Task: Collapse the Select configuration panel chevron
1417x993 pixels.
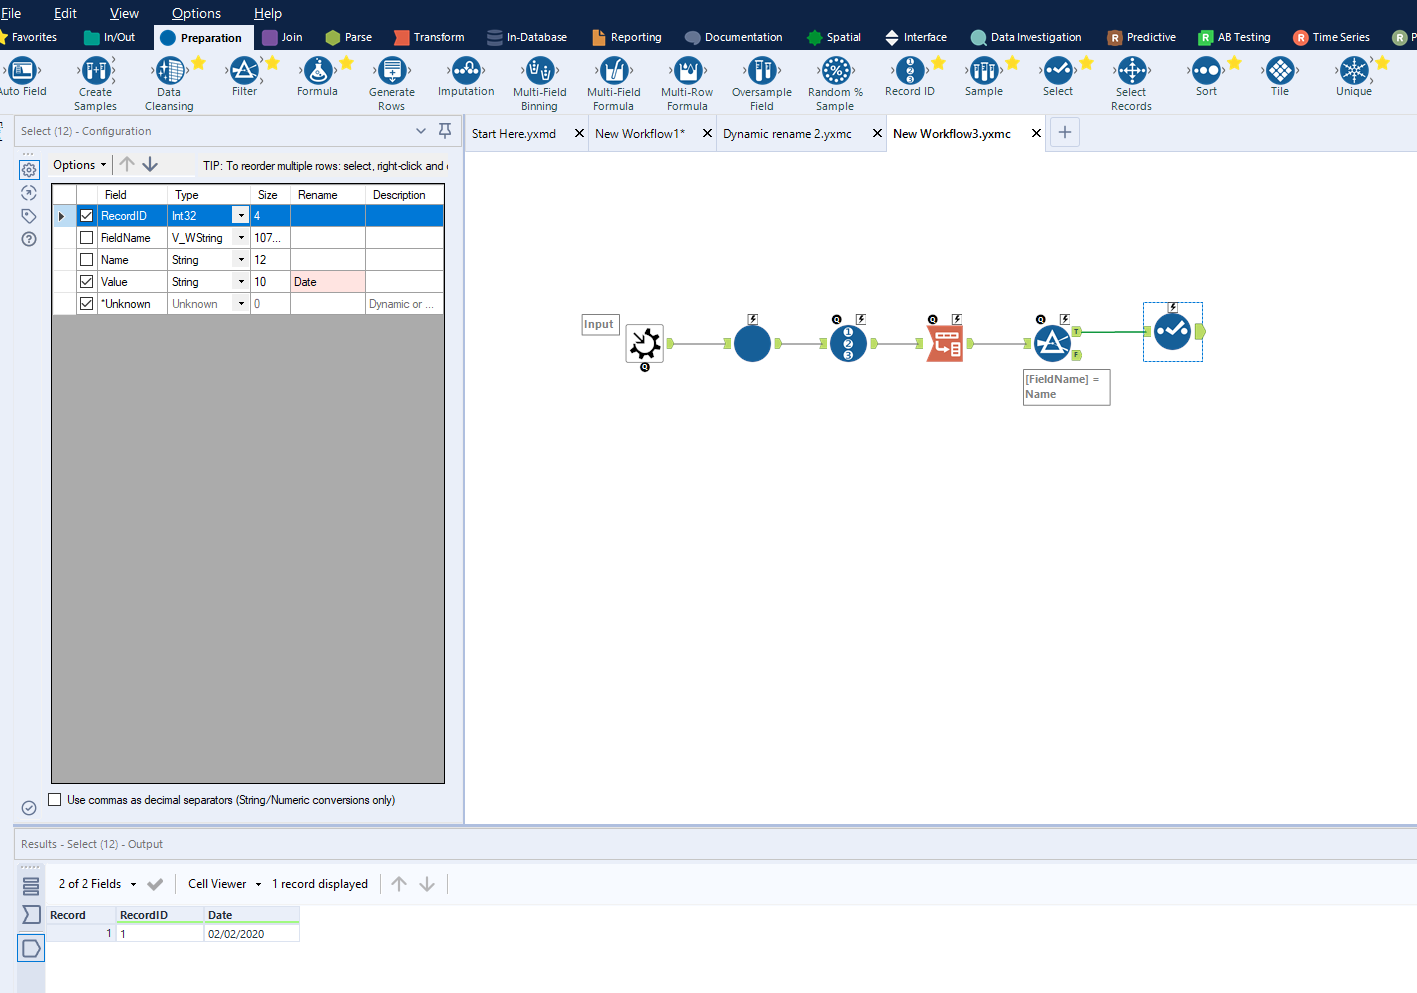Action: 421,130
